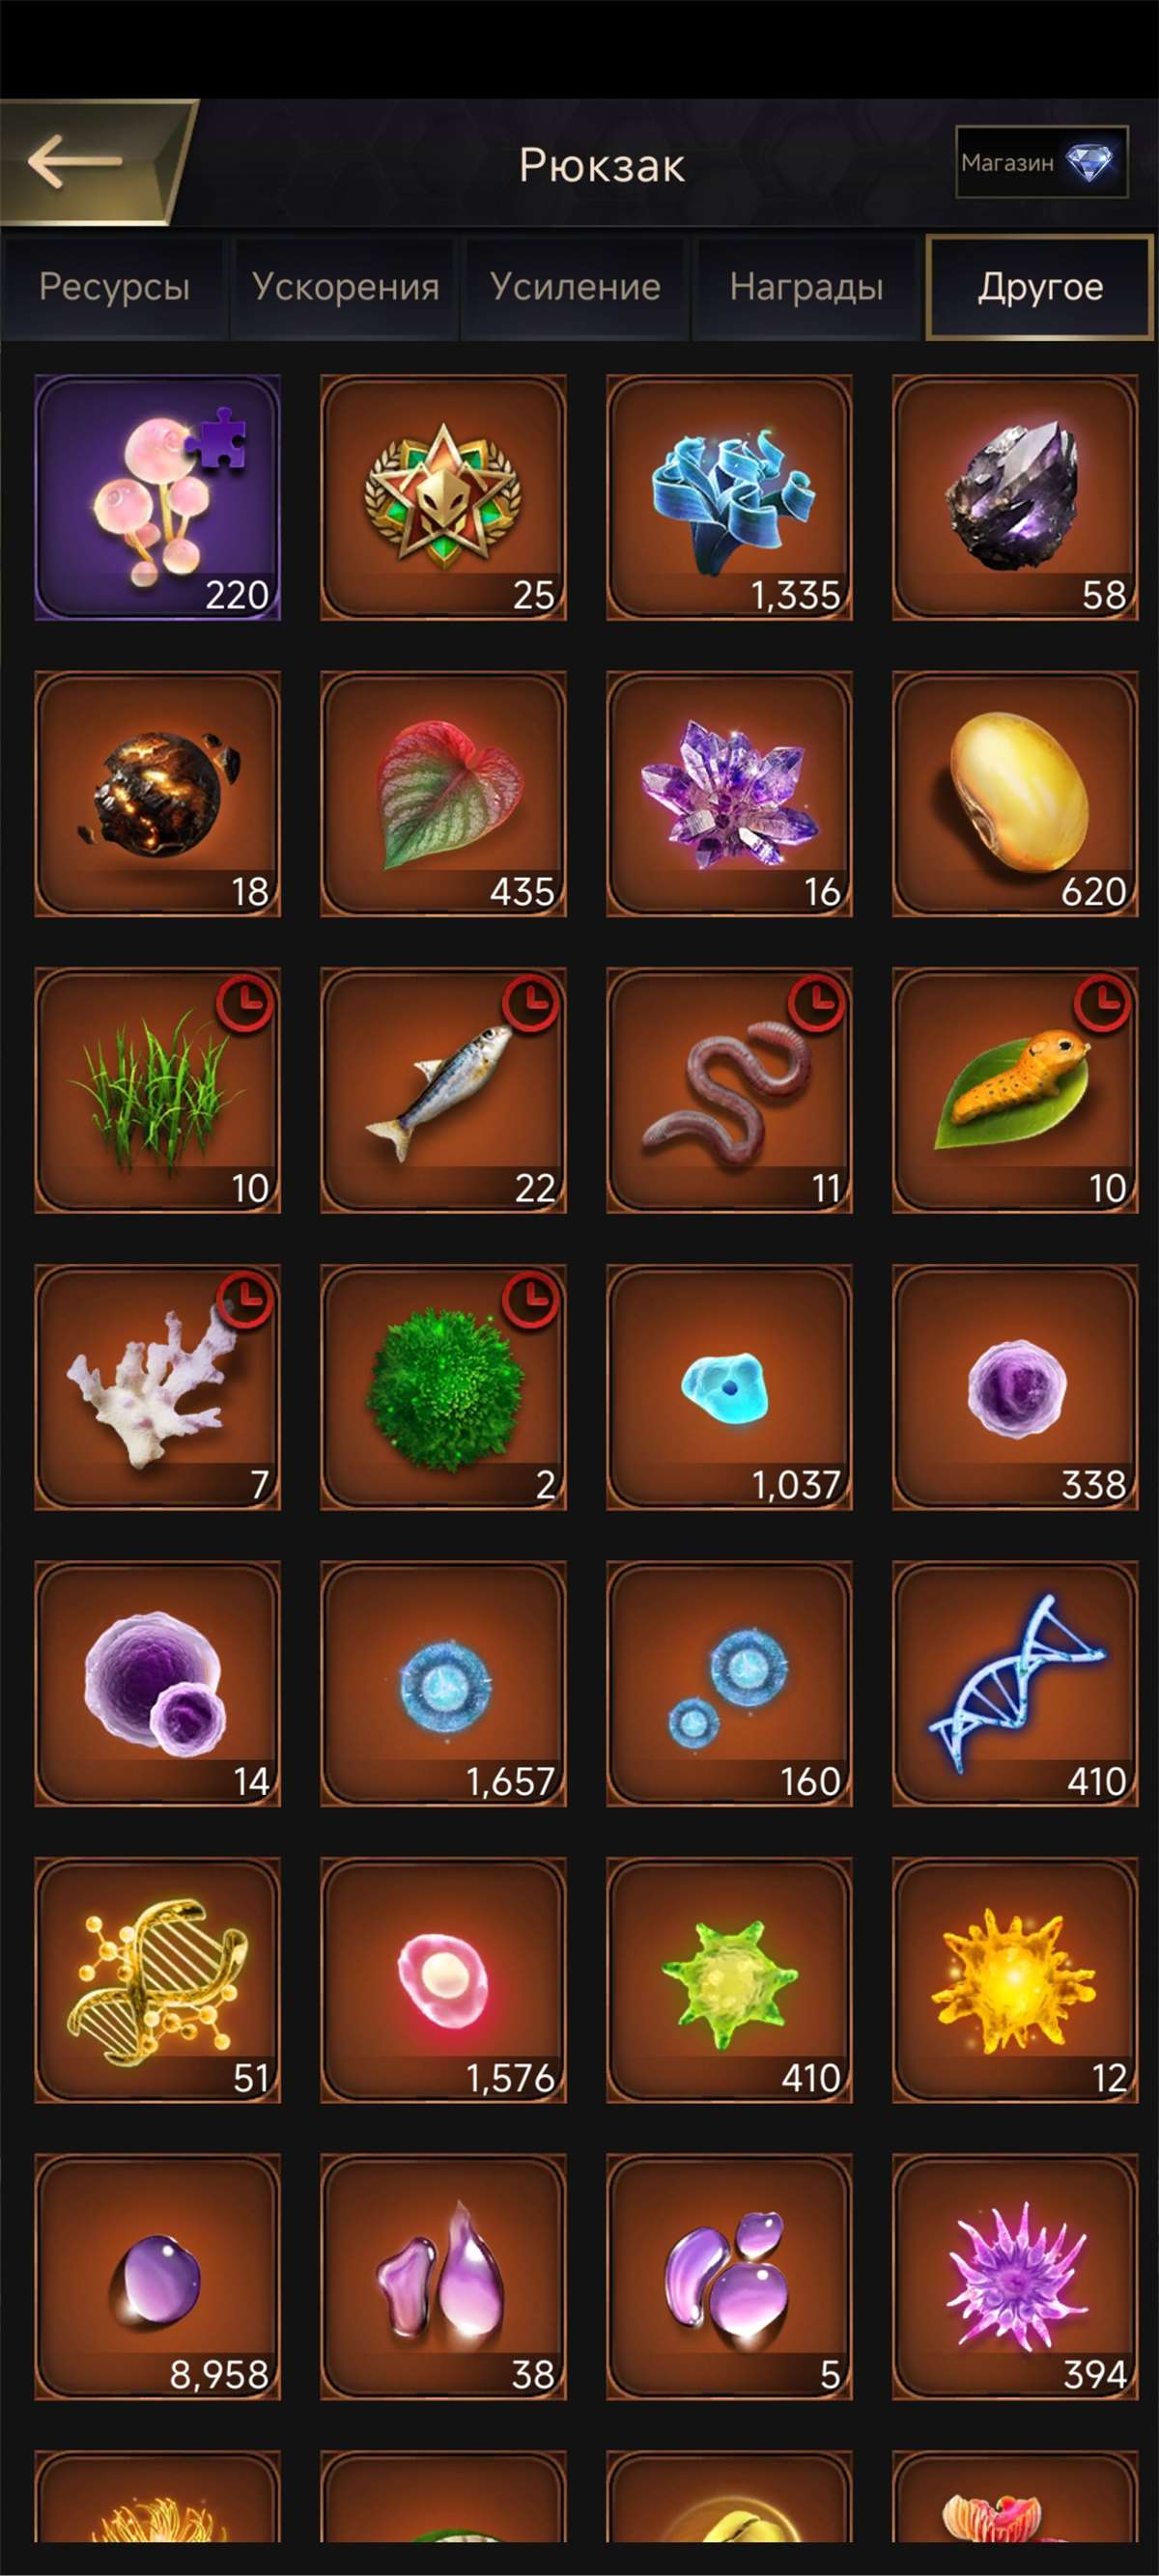Screen dimensions: 1159x2576
Task: Choose the purple crystal cluster item
Action: (x=729, y=794)
